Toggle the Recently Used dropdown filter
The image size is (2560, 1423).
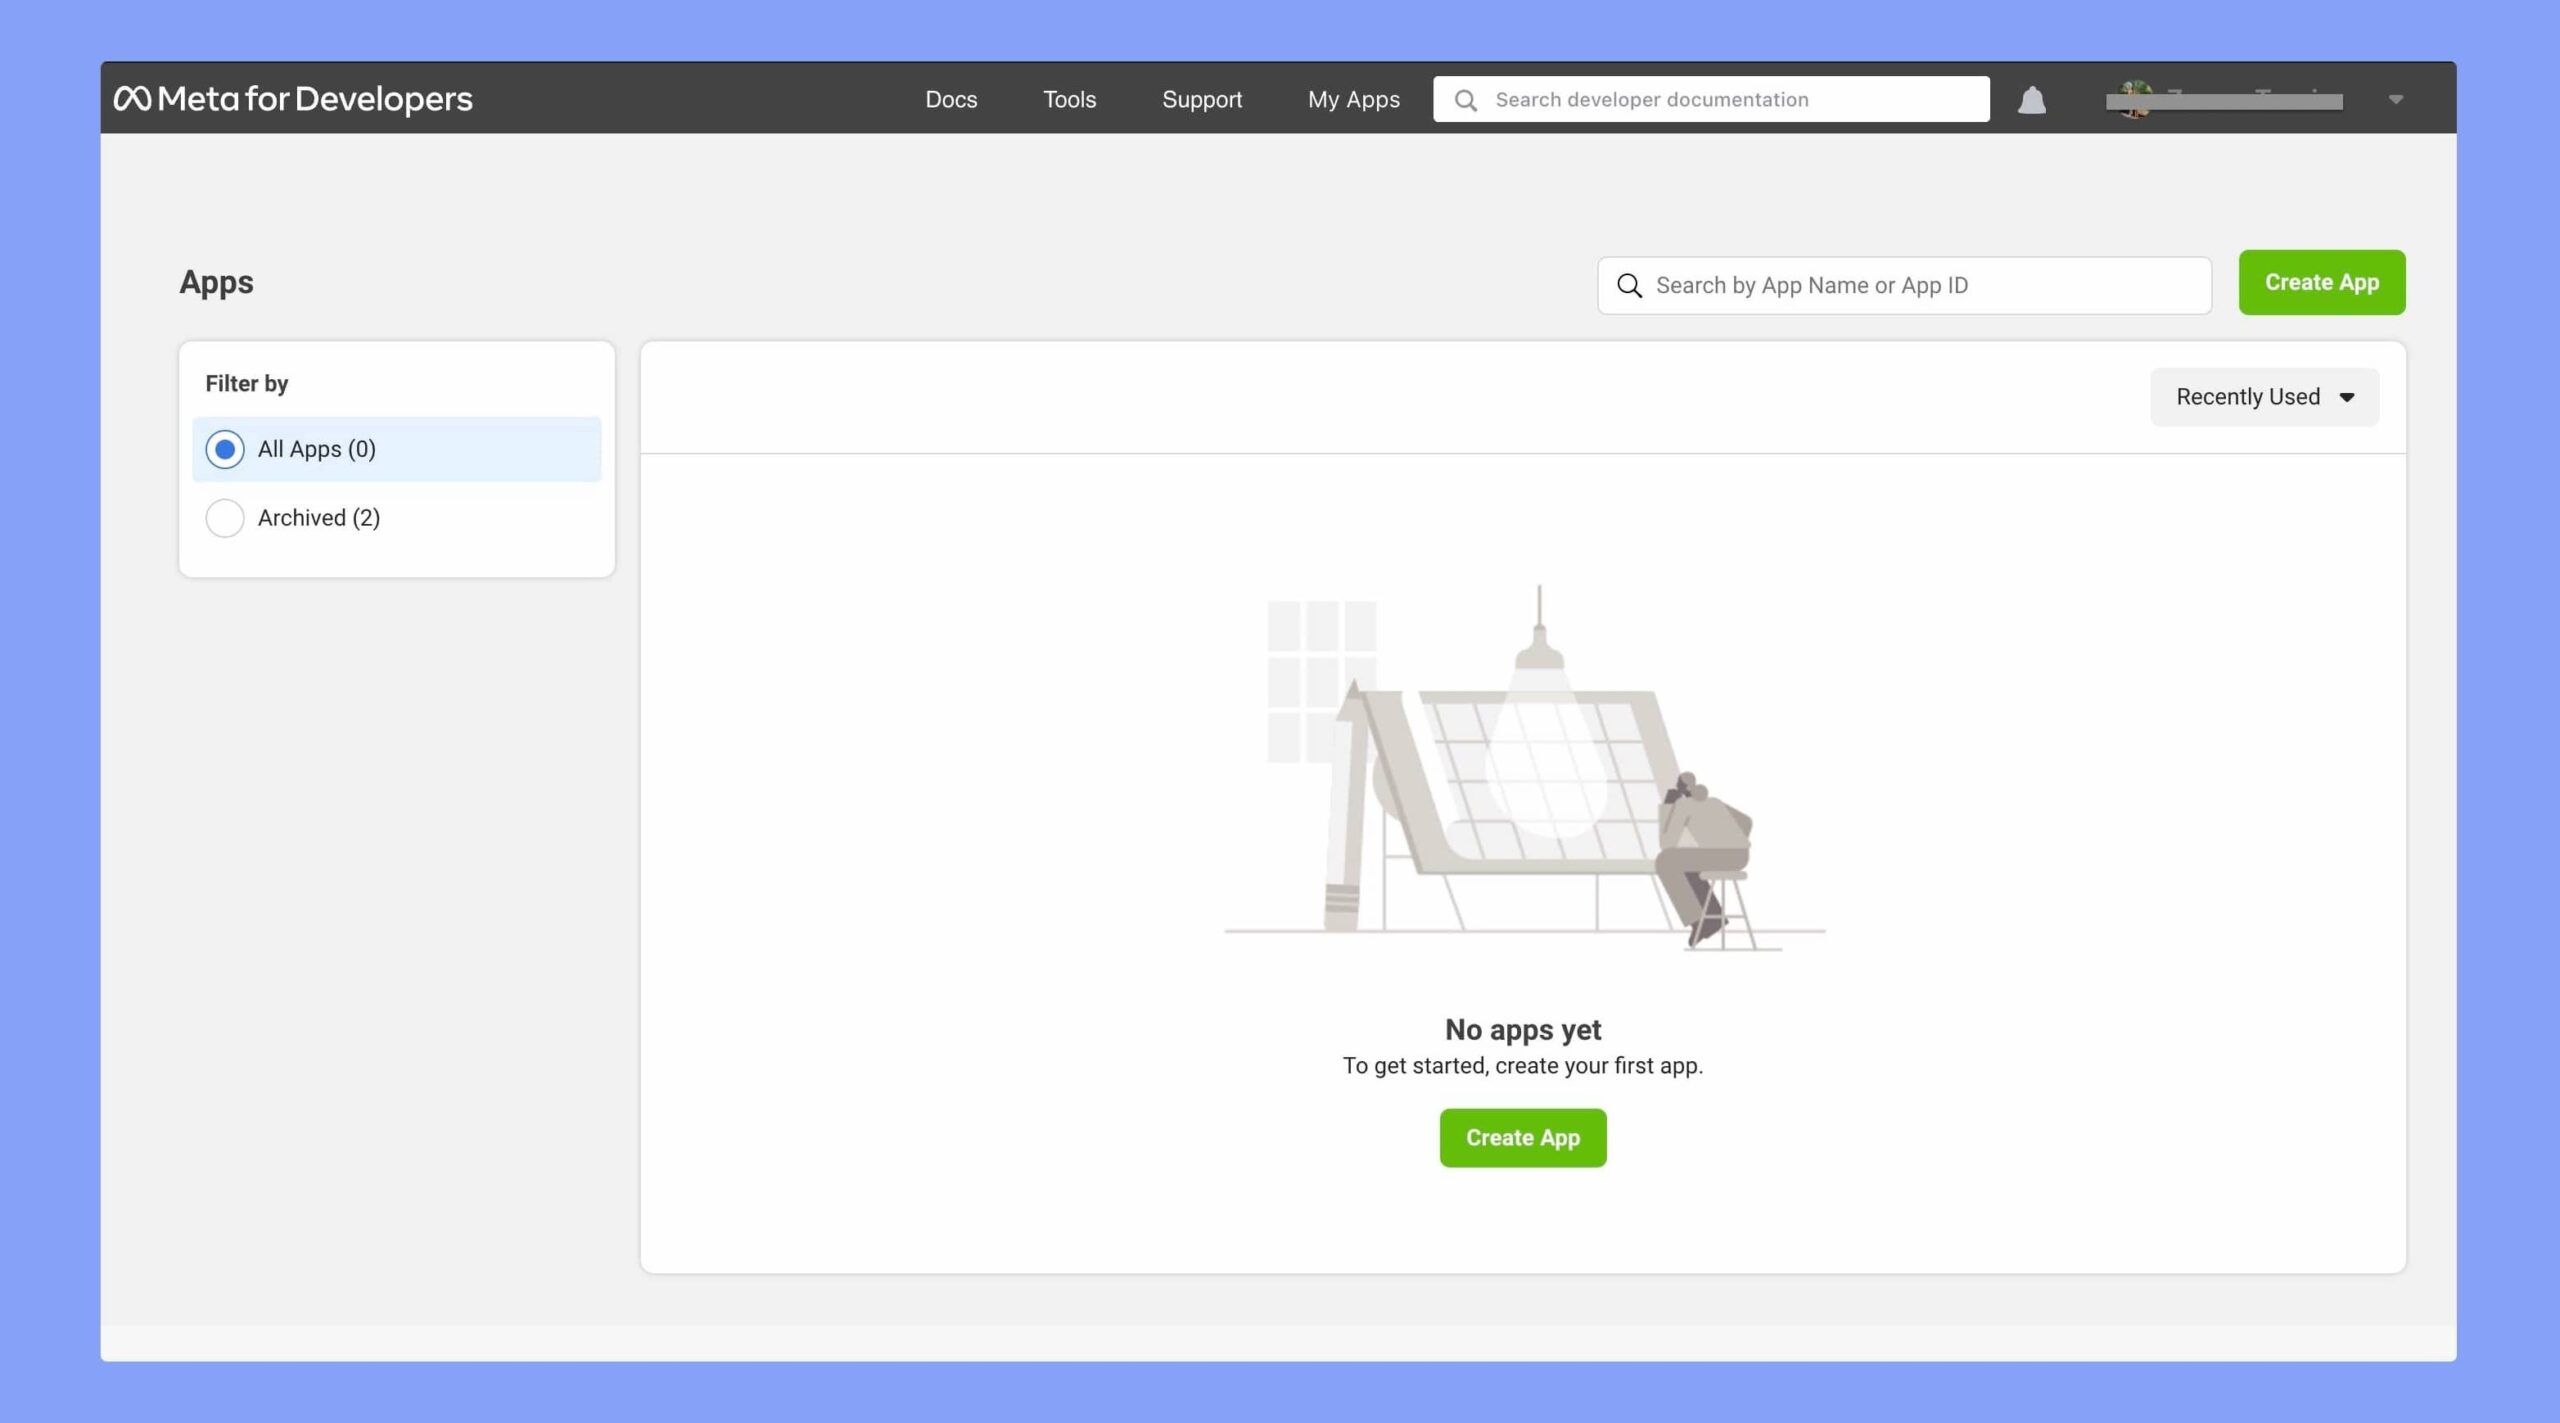(x=2264, y=396)
